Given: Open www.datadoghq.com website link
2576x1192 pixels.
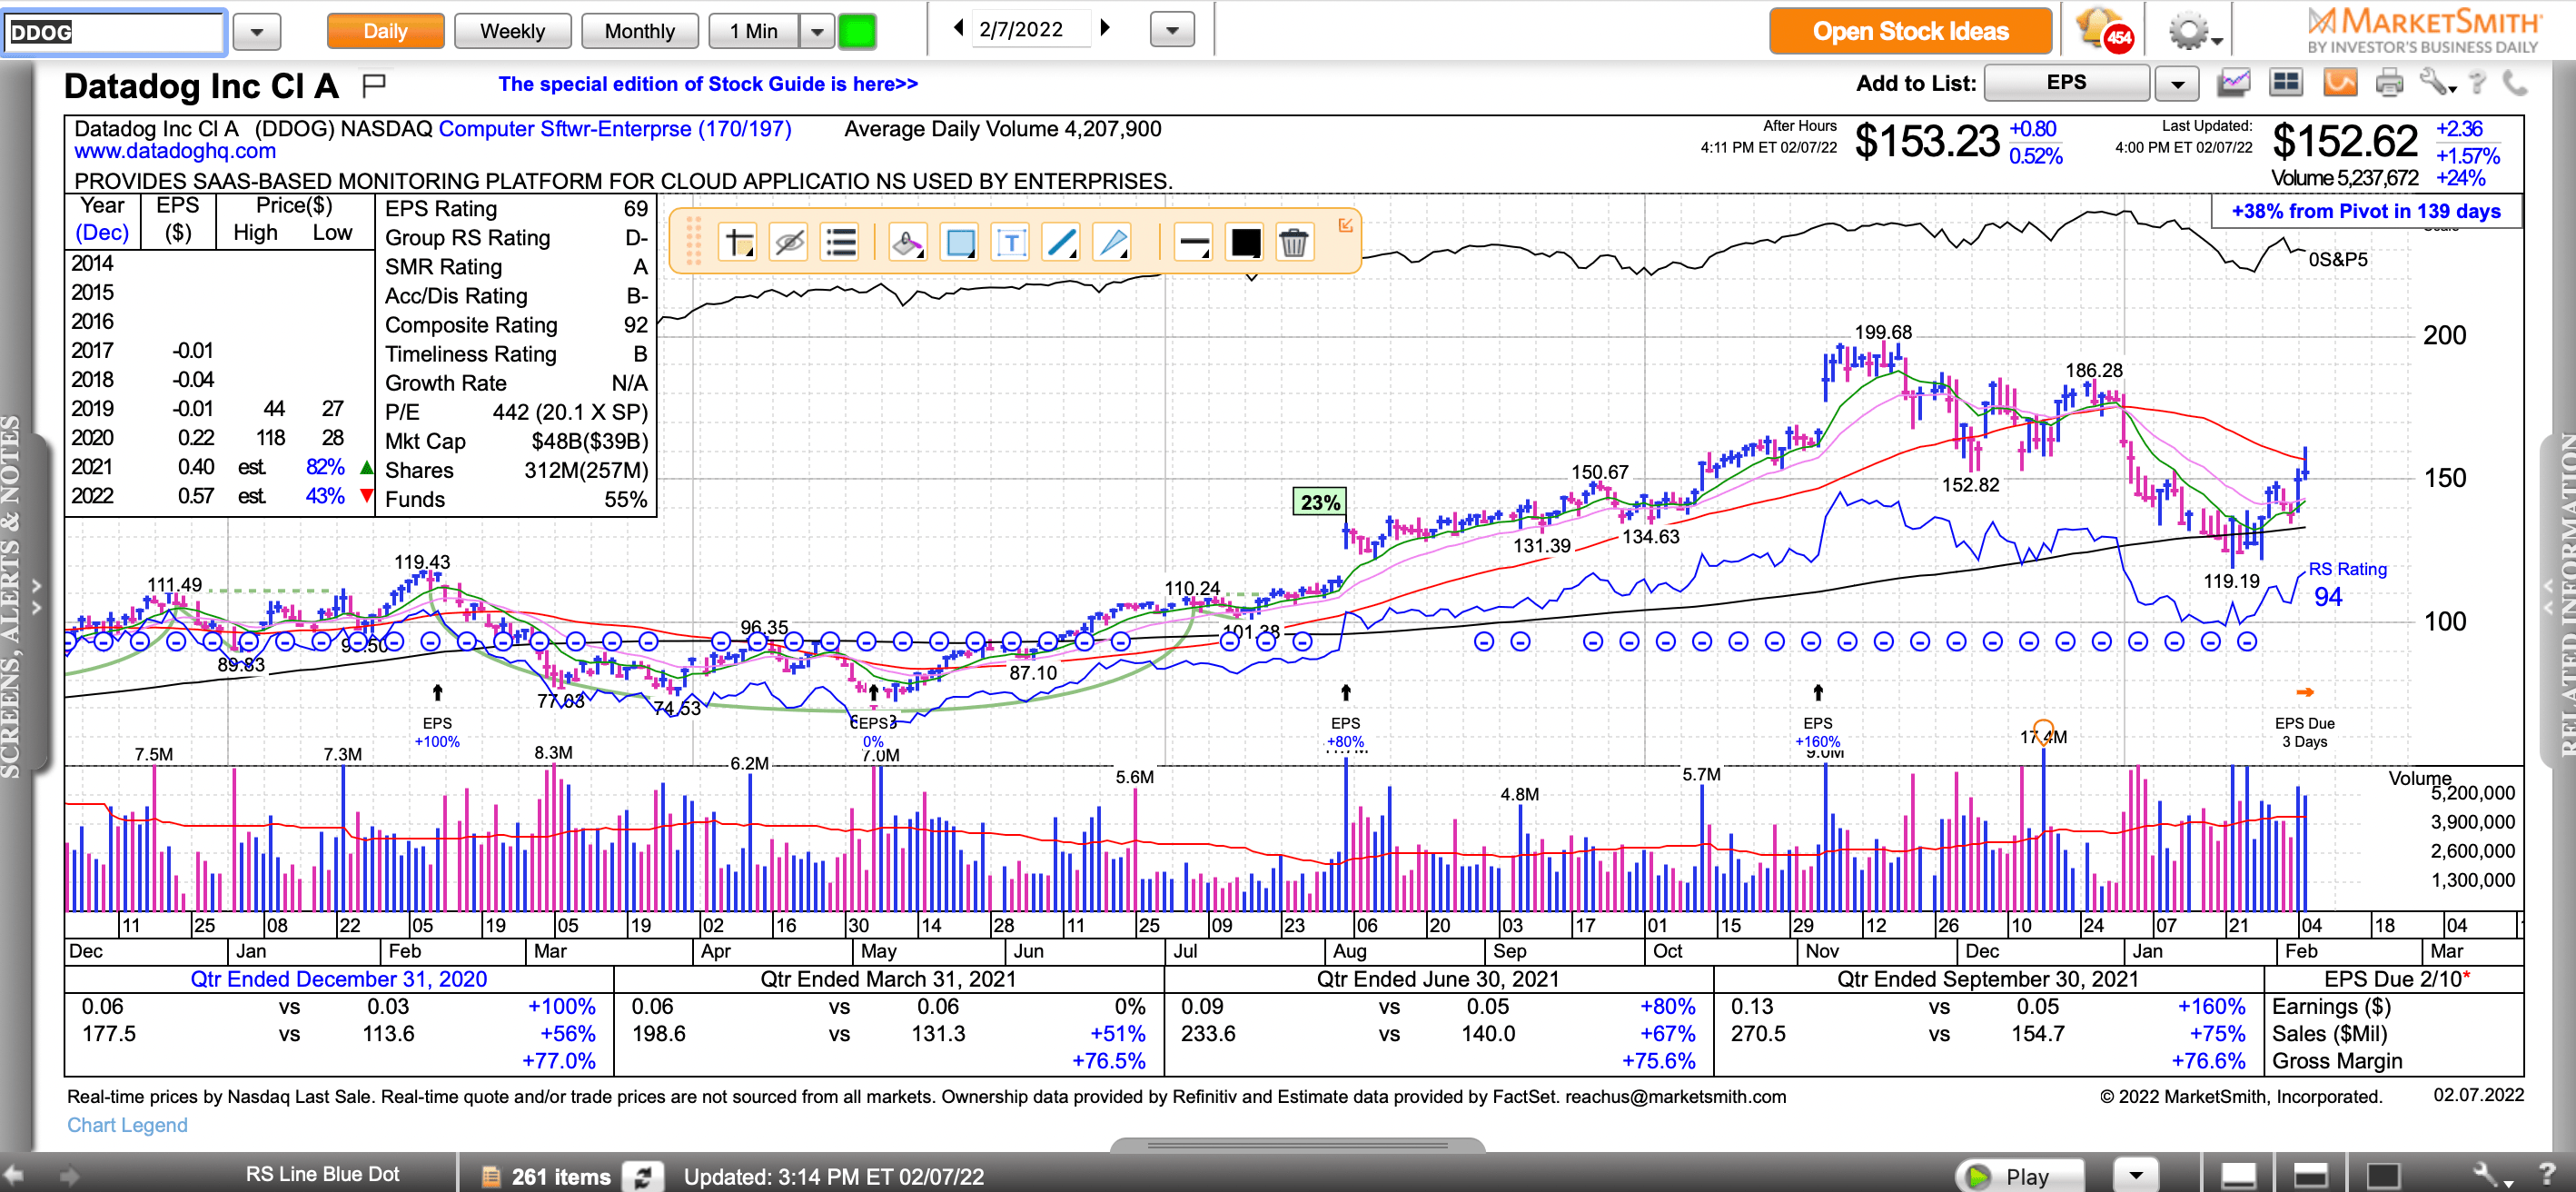Looking at the screenshot, I should point(175,151).
